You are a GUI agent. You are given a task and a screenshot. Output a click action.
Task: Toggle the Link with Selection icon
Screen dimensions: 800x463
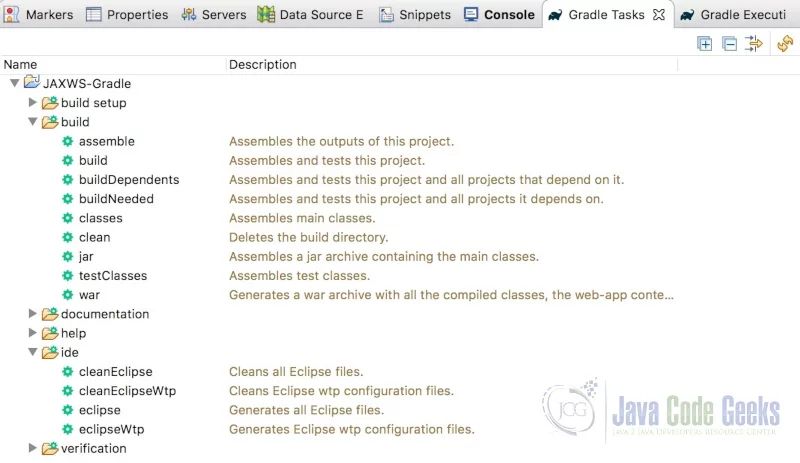click(x=754, y=44)
